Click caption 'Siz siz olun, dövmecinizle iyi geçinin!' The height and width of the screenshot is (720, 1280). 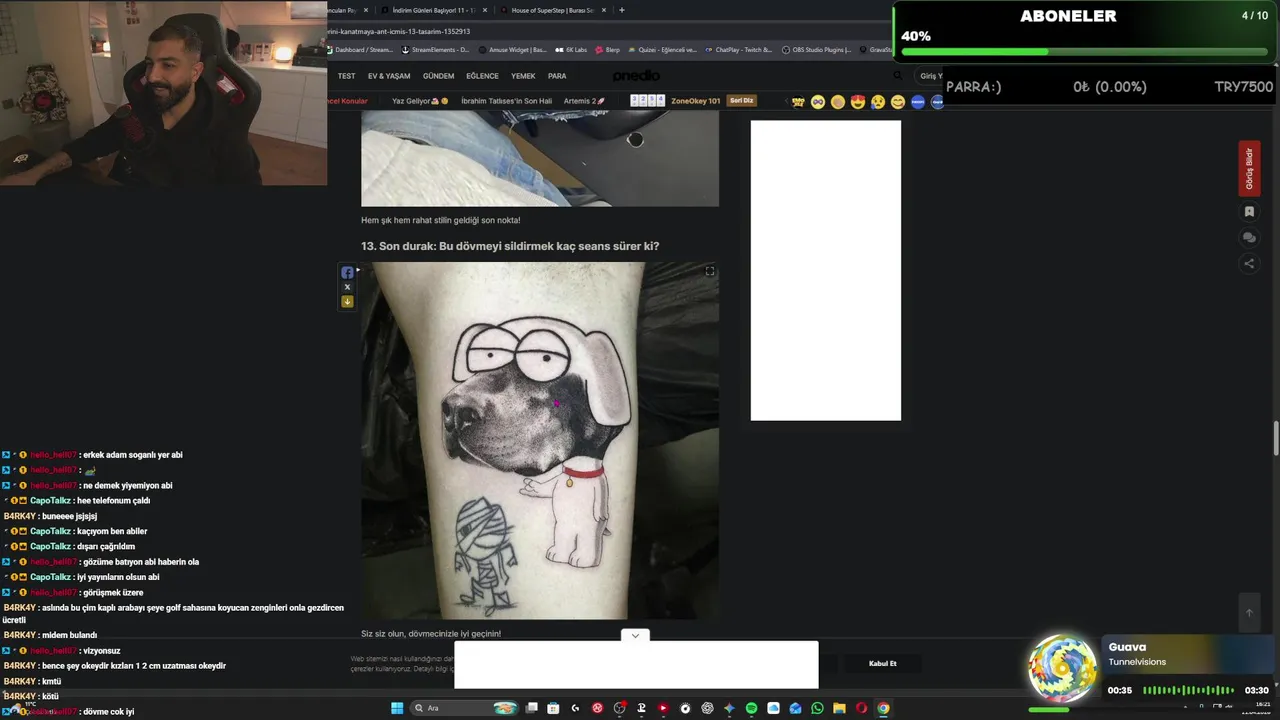pyautogui.click(x=431, y=634)
